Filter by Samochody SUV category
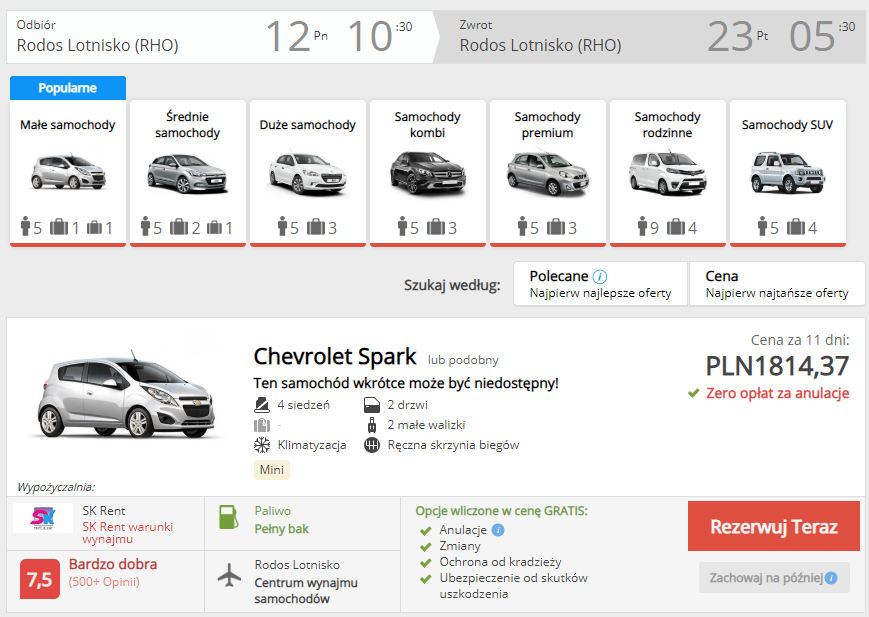This screenshot has width=869, height=617. pyautogui.click(x=788, y=173)
